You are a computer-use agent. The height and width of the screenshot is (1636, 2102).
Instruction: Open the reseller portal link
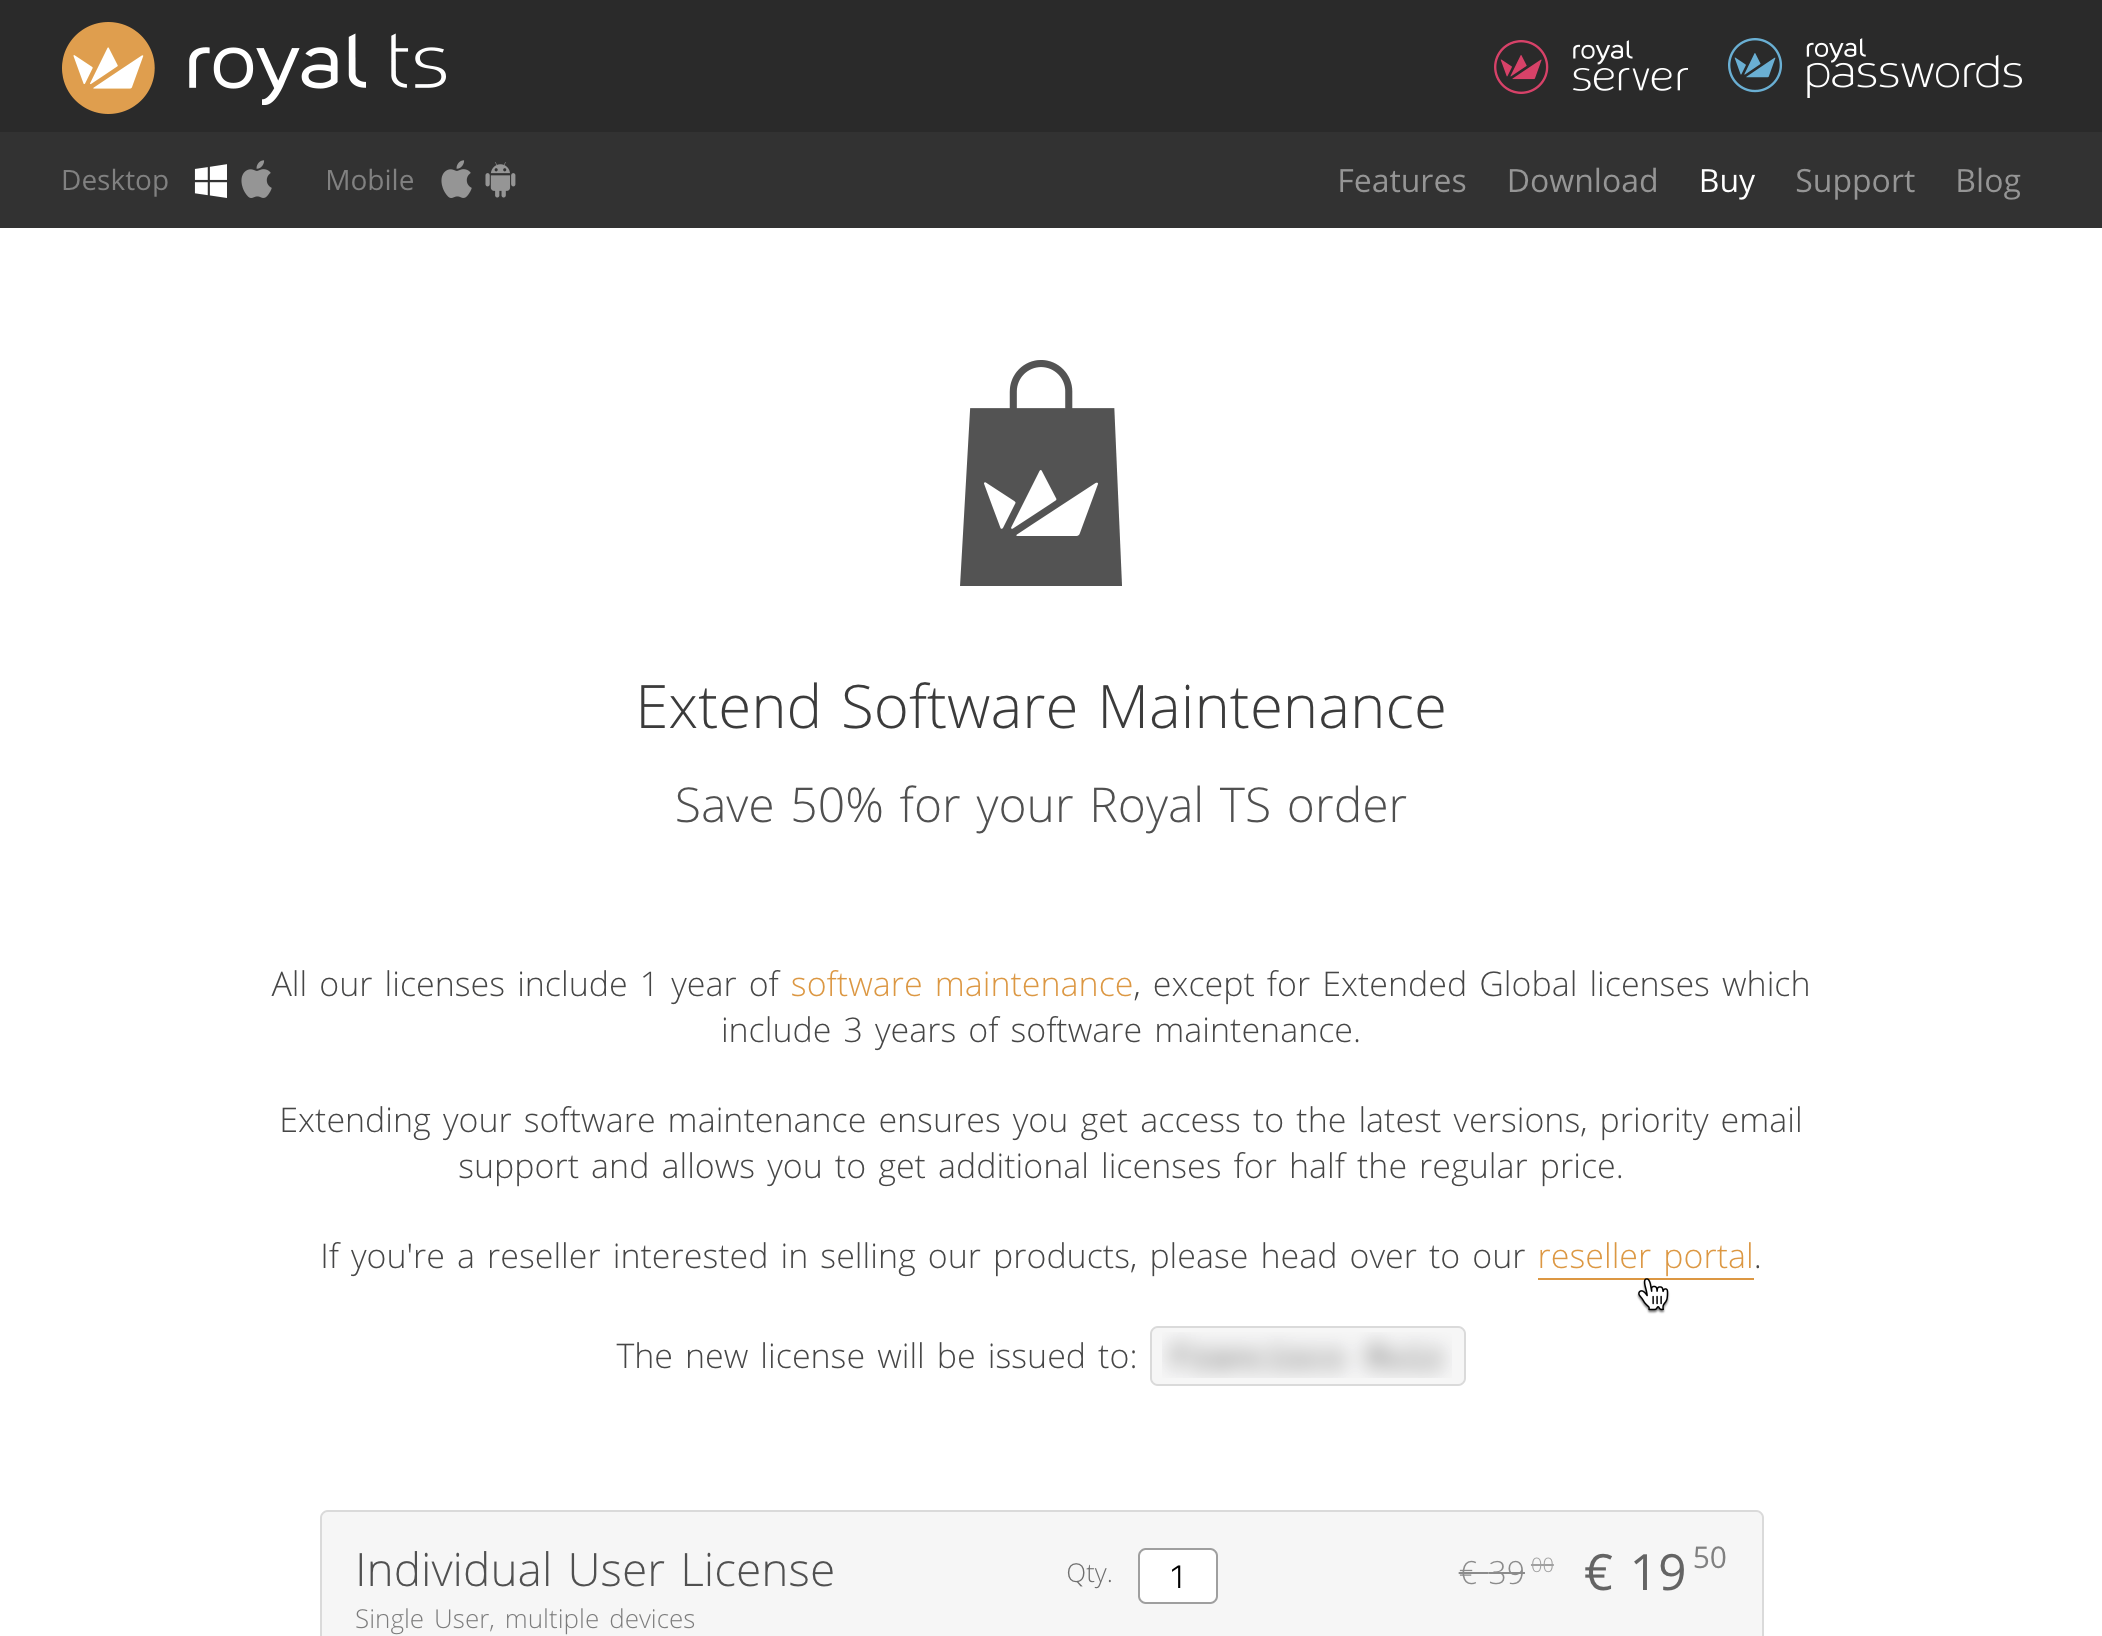1645,1257
